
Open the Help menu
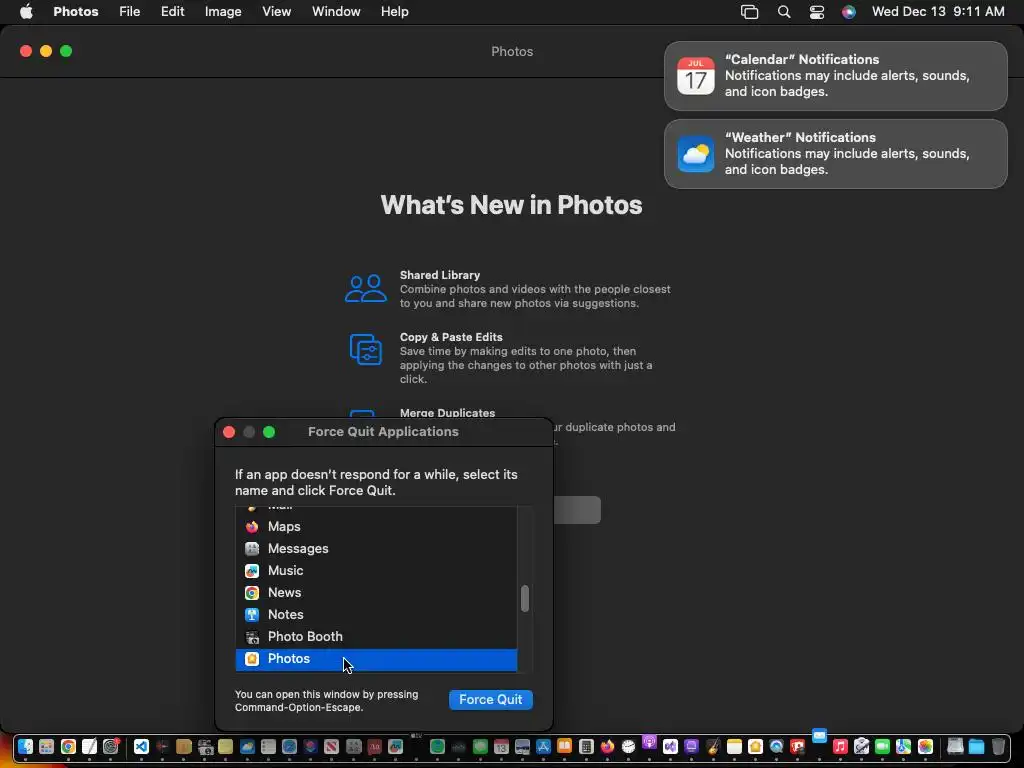[394, 12]
